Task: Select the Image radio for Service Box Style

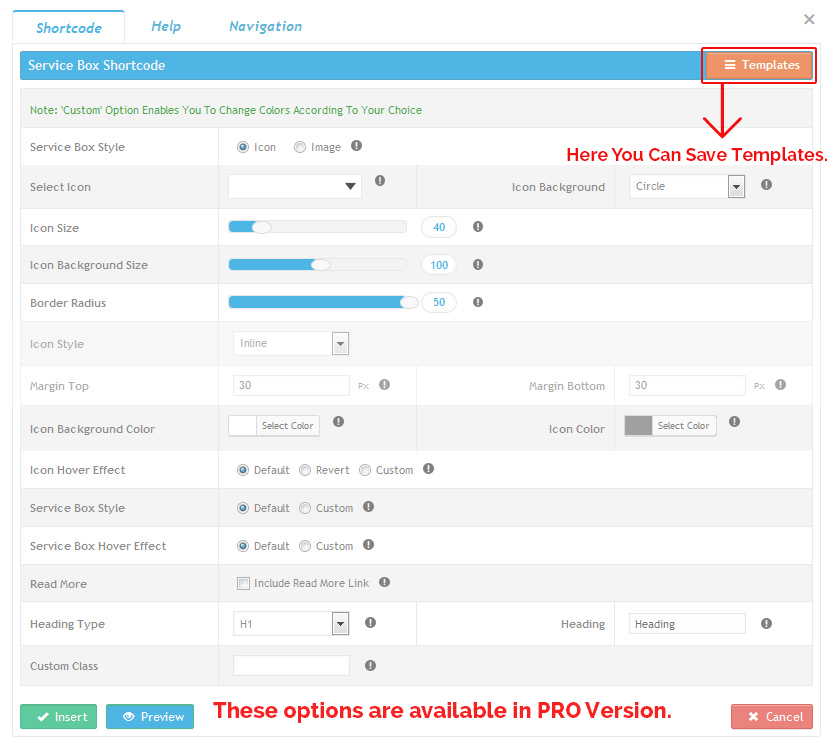Action: click(300, 147)
